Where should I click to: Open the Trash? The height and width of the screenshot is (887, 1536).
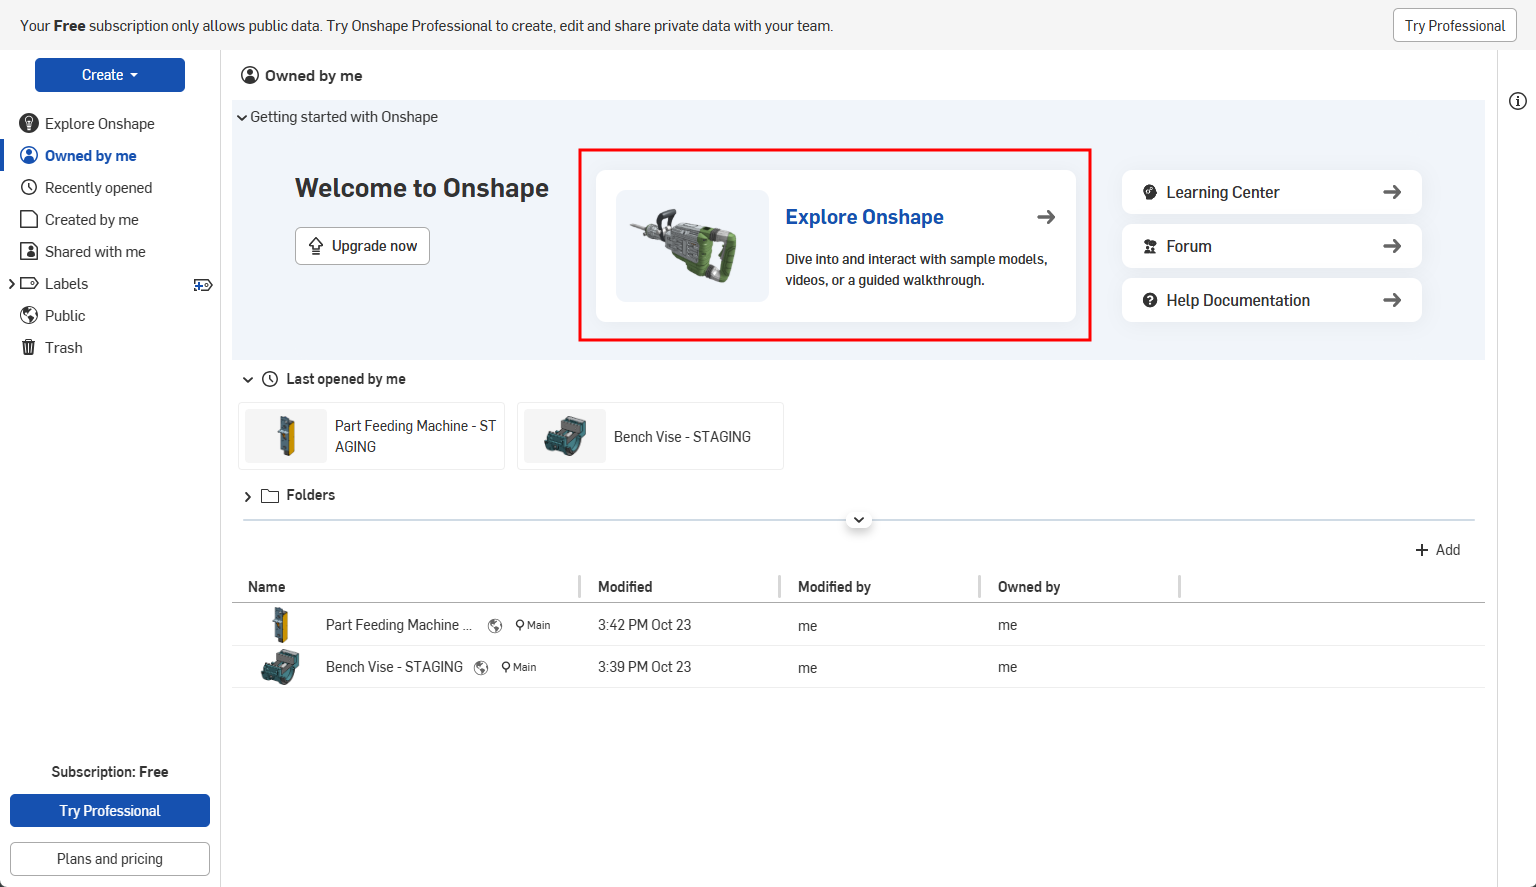coord(63,347)
